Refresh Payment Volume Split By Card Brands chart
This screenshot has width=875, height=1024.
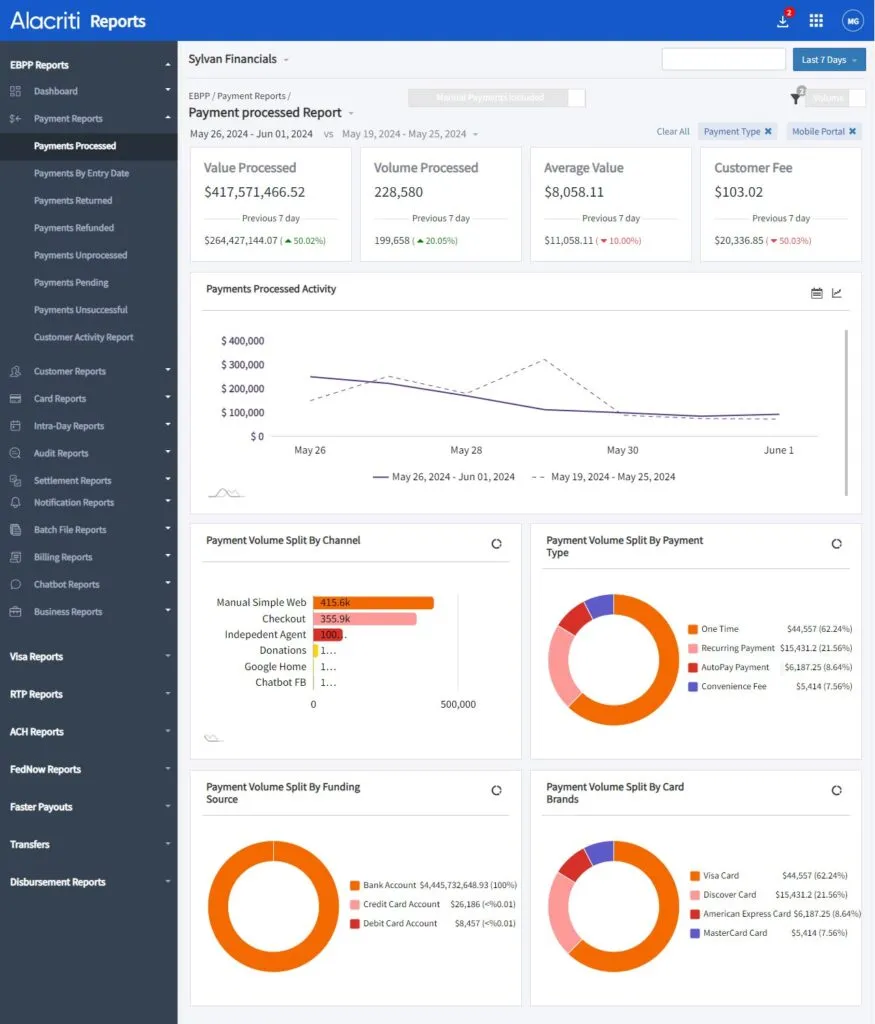point(836,790)
